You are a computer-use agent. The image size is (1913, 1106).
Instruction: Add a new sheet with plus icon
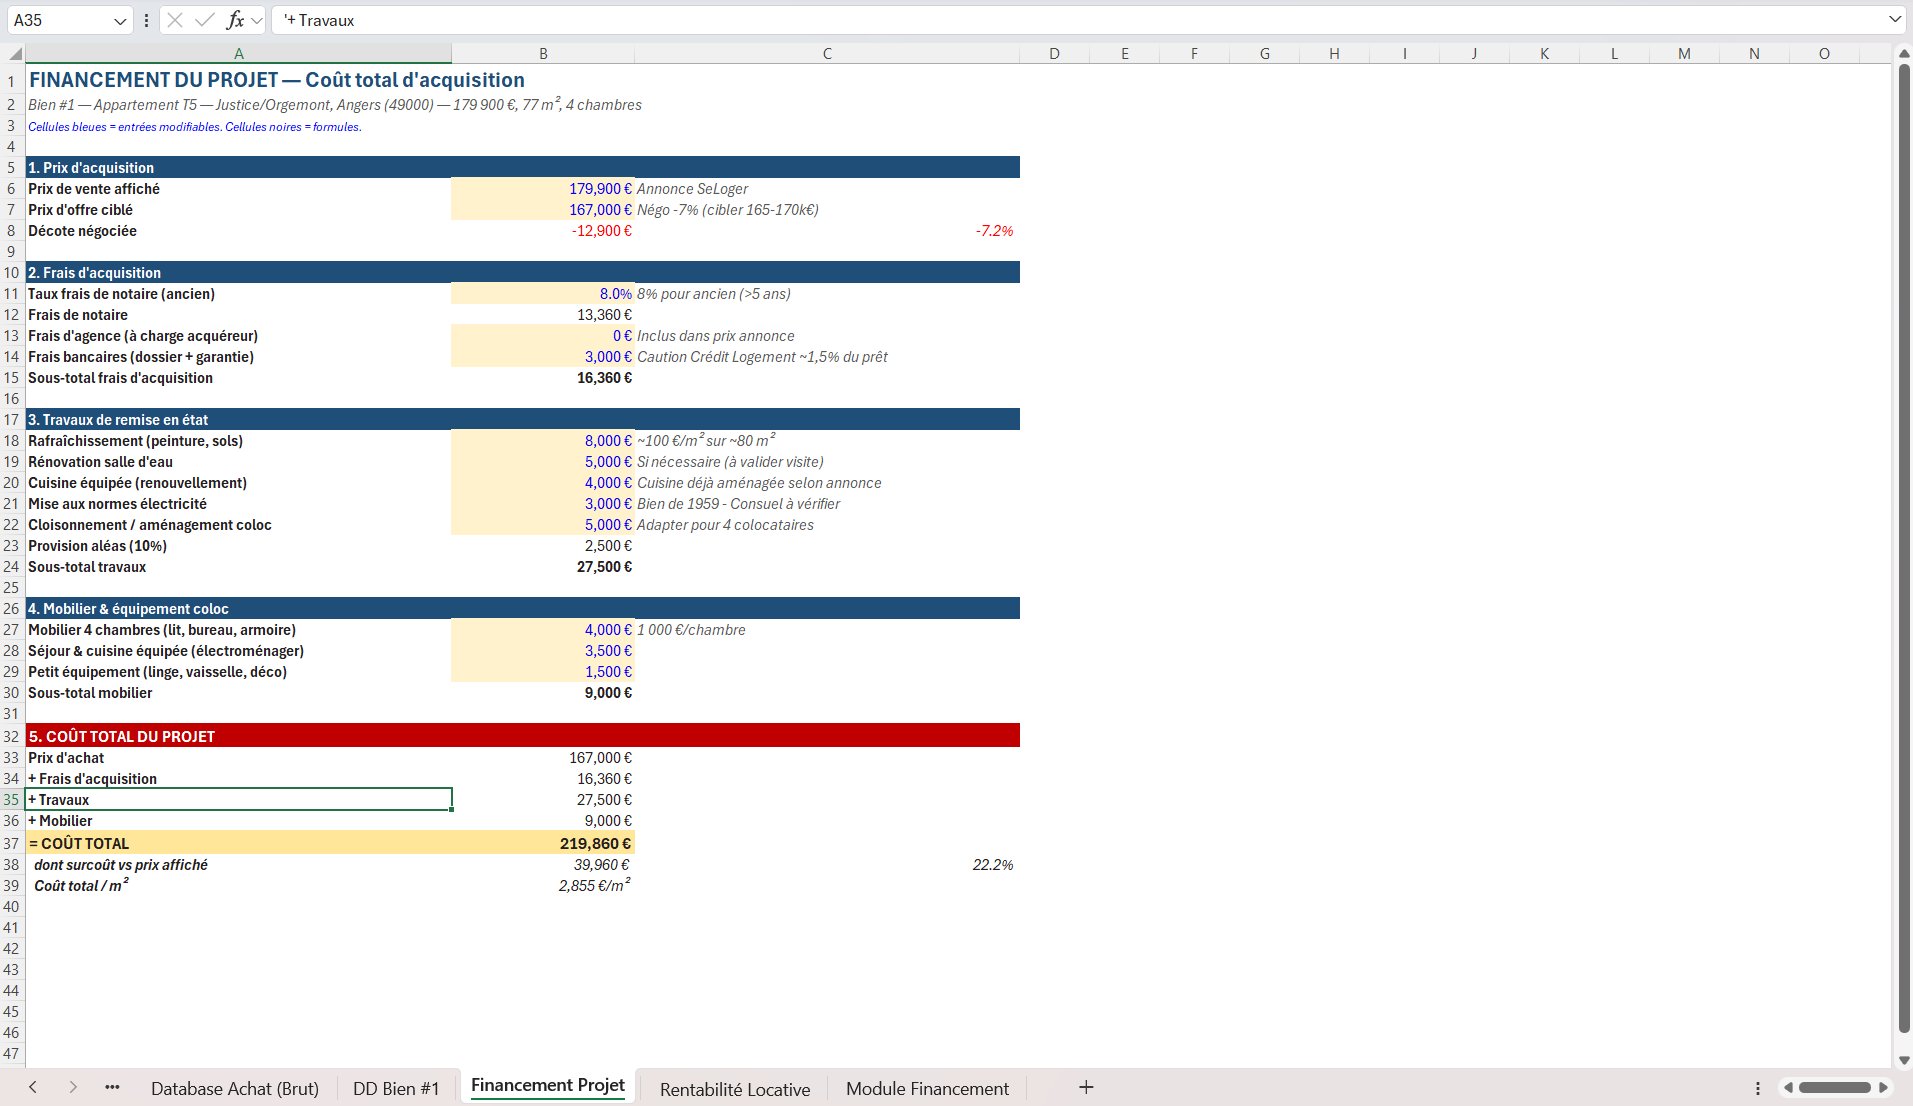click(x=1086, y=1087)
